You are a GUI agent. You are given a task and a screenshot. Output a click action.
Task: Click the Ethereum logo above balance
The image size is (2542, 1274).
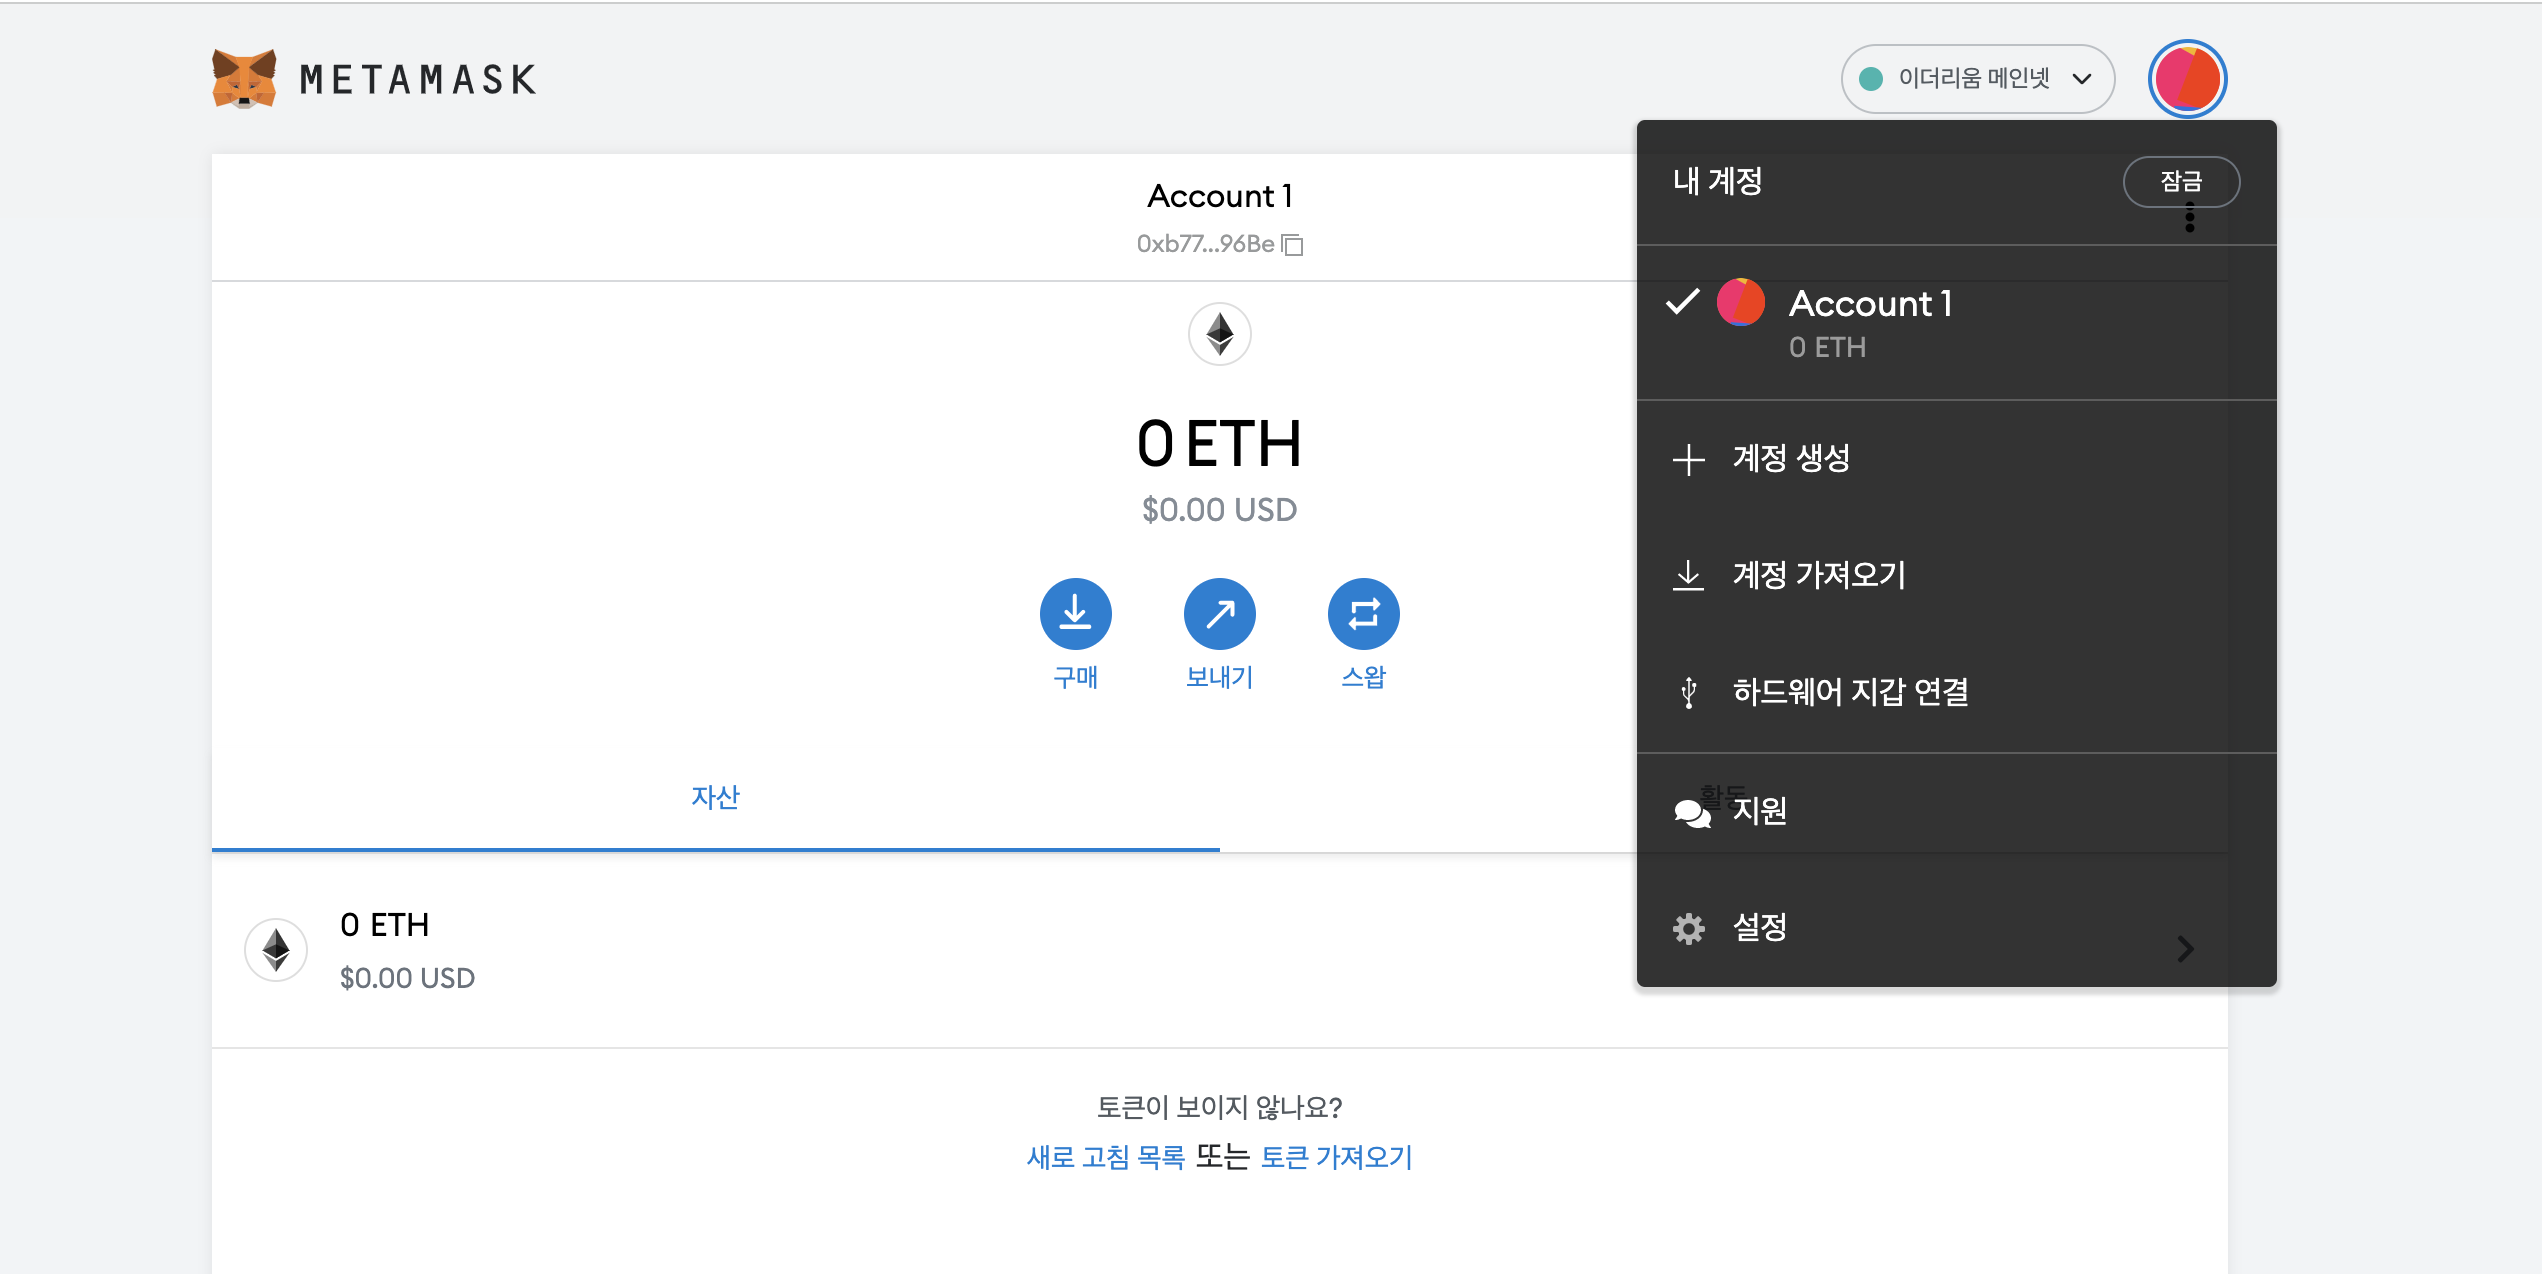pyautogui.click(x=1219, y=334)
